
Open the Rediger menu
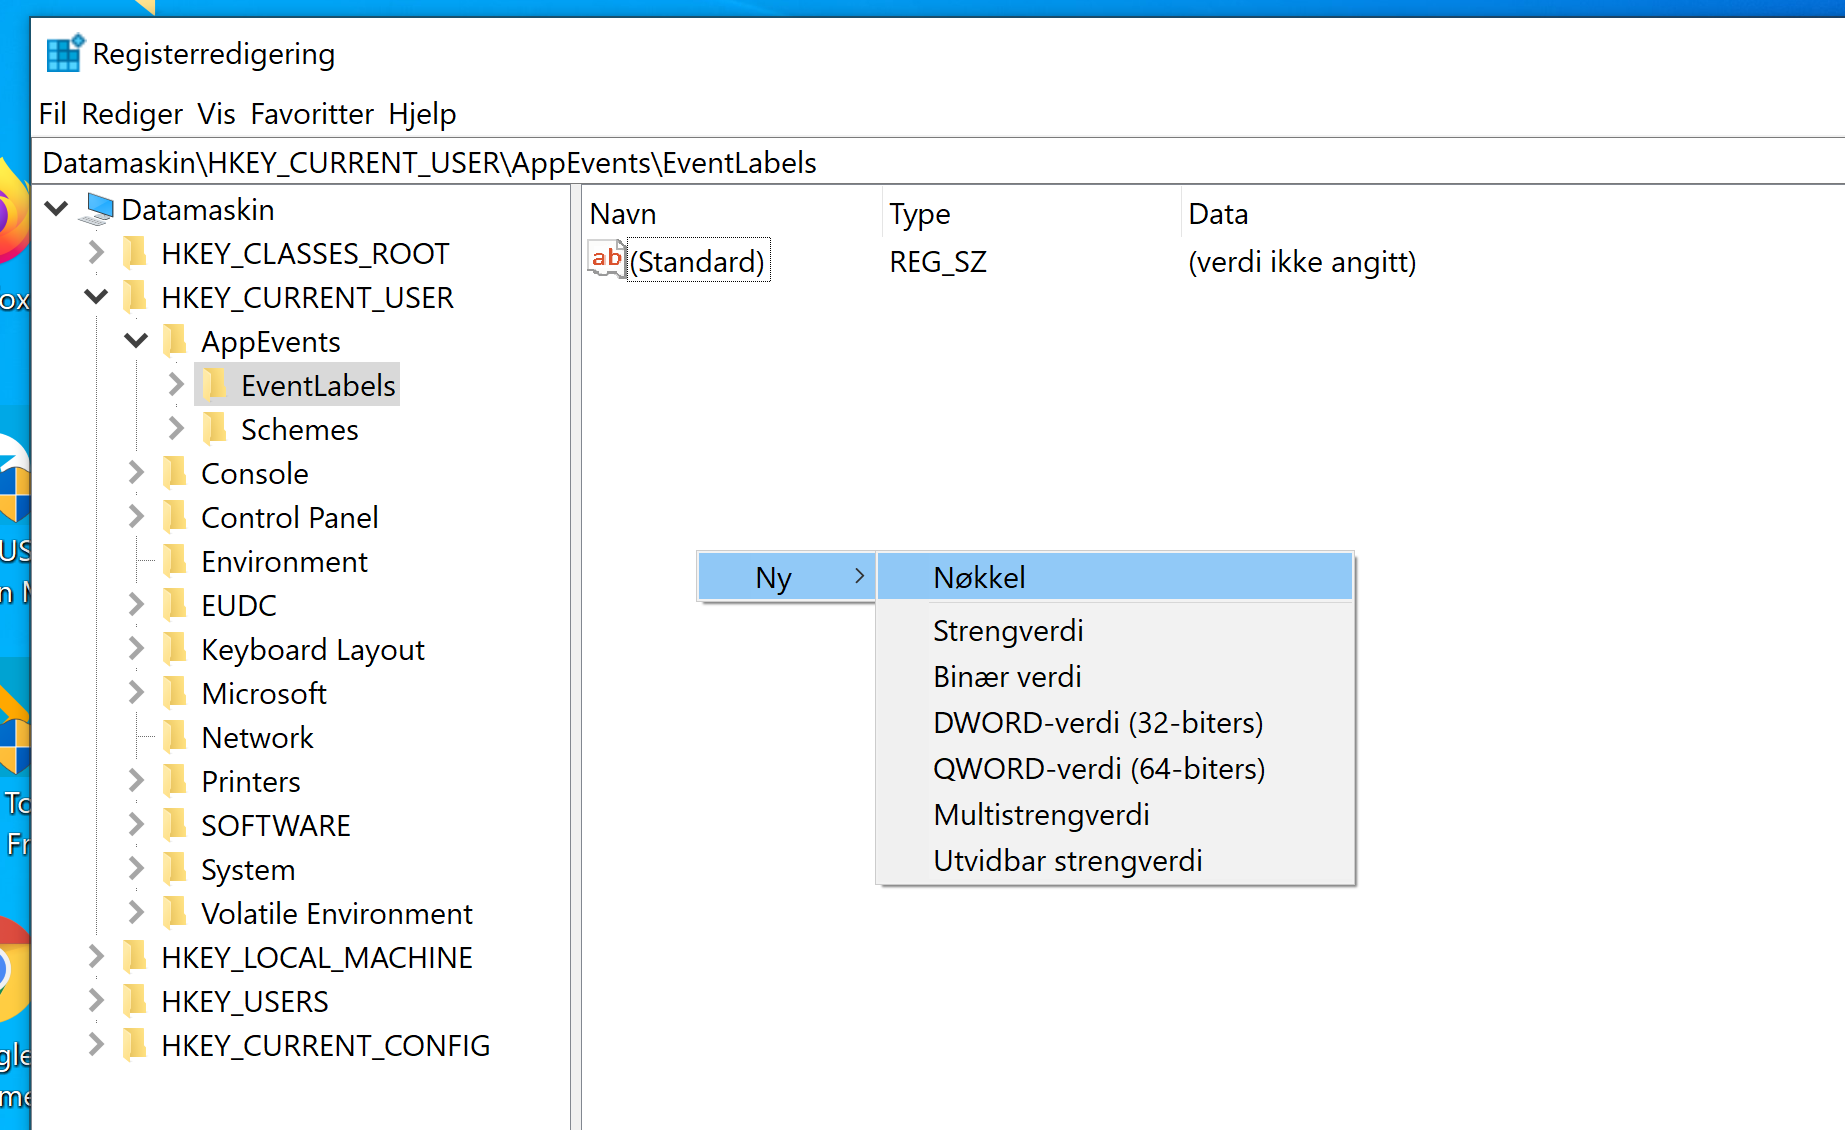coord(132,113)
